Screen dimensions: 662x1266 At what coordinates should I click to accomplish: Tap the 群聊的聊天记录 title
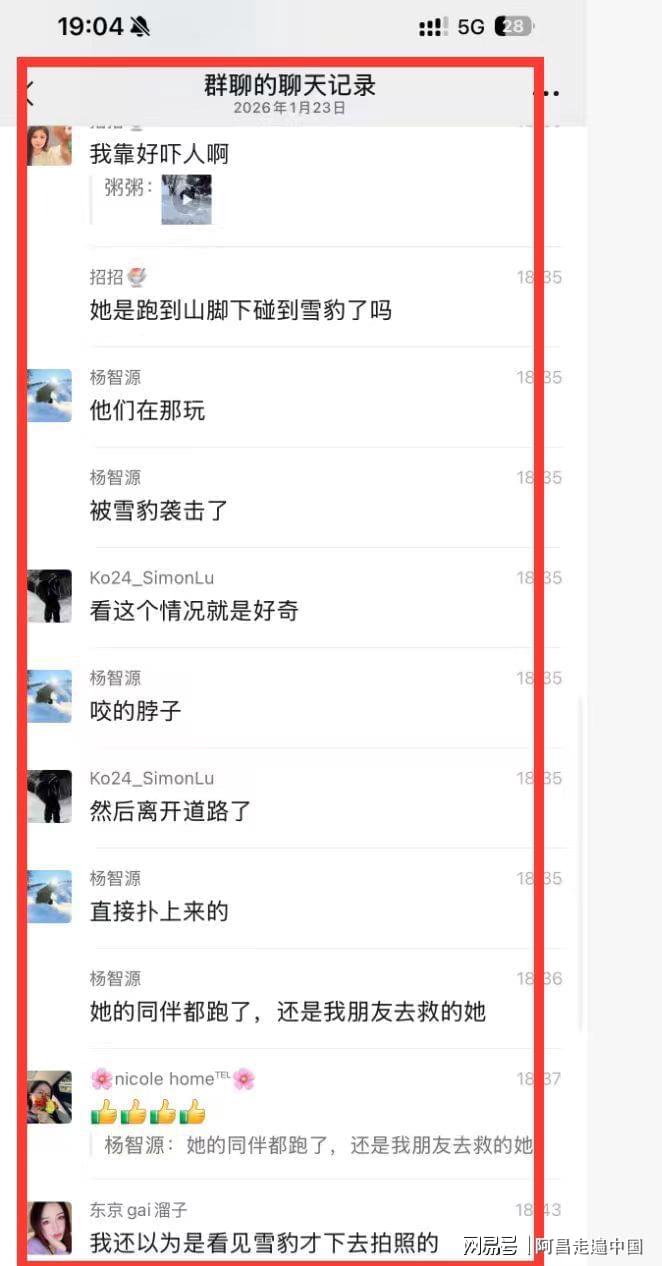(290, 85)
